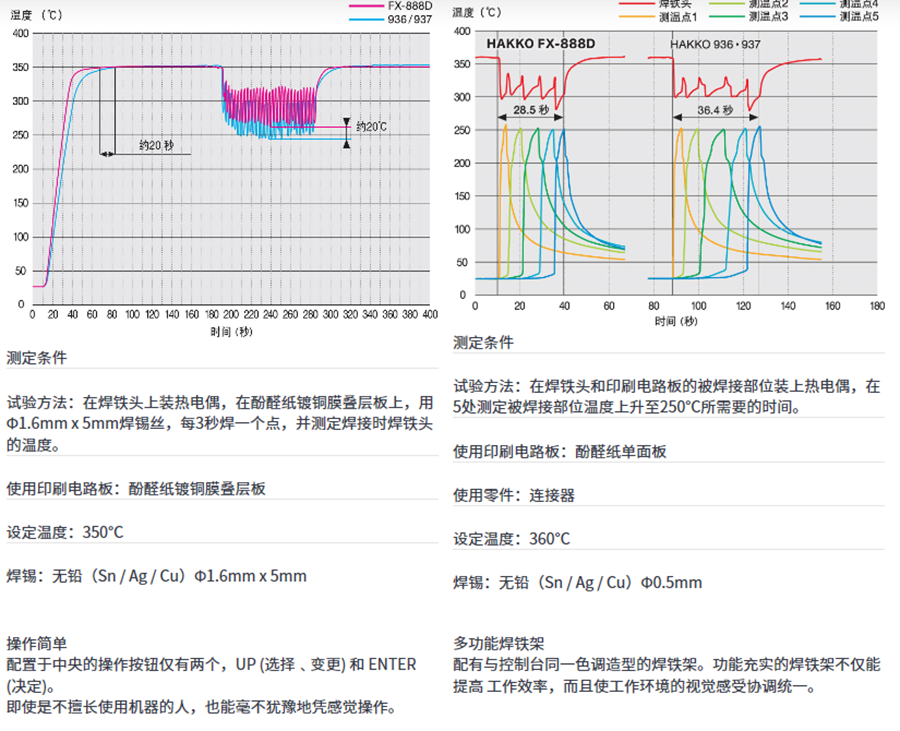The image size is (900, 731).
Task: Click the 'HAKKO FX-888D' title in right chart
Action: (541, 44)
